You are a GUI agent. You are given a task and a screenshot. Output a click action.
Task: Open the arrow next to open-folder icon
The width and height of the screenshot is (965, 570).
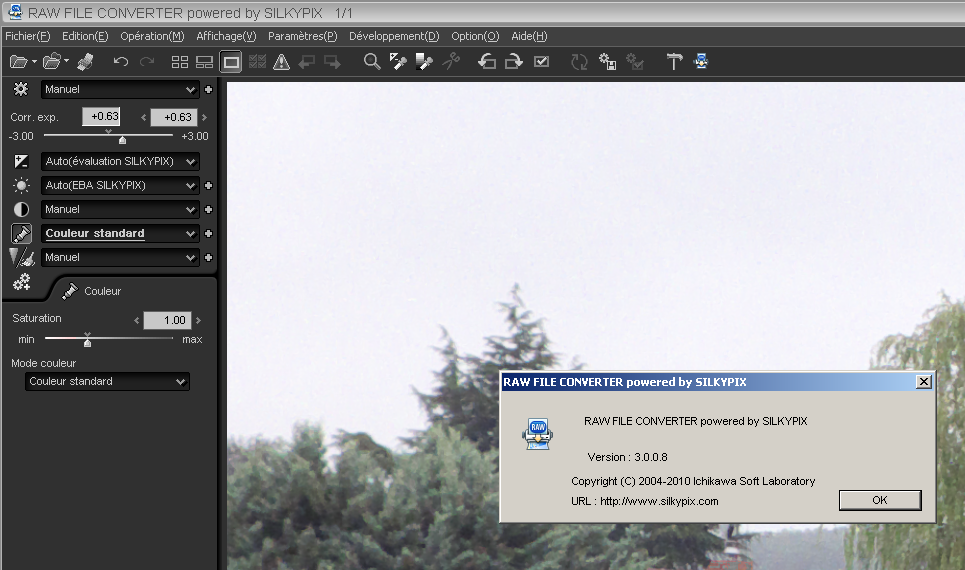pos(66,62)
